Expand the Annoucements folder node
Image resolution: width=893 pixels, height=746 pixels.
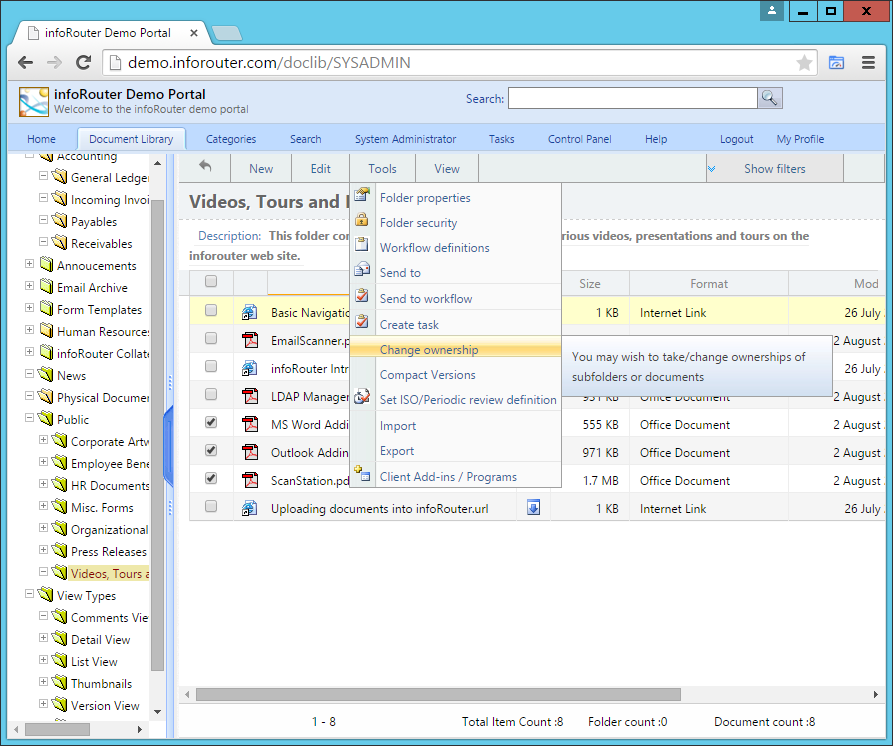point(30,264)
